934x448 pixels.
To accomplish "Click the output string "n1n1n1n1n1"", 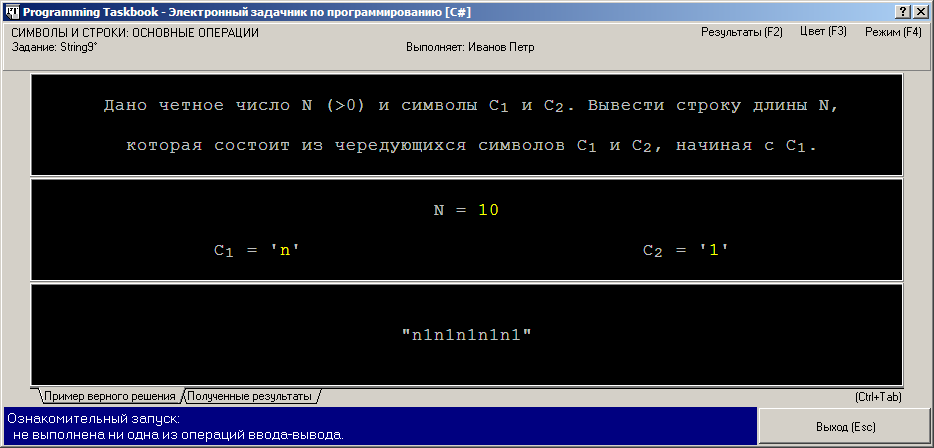I will pos(466,336).
